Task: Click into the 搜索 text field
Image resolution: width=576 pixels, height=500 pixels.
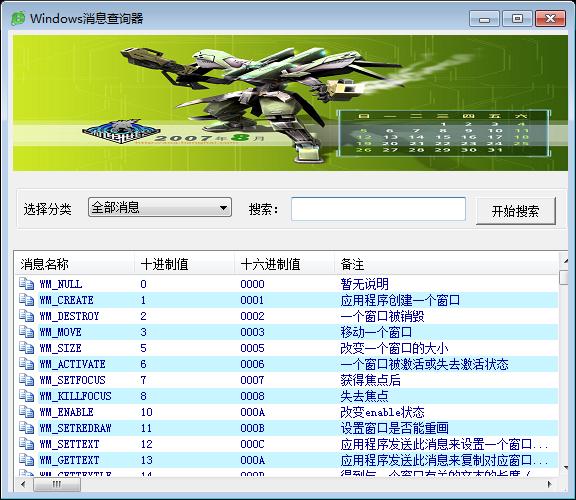Action: 378,209
